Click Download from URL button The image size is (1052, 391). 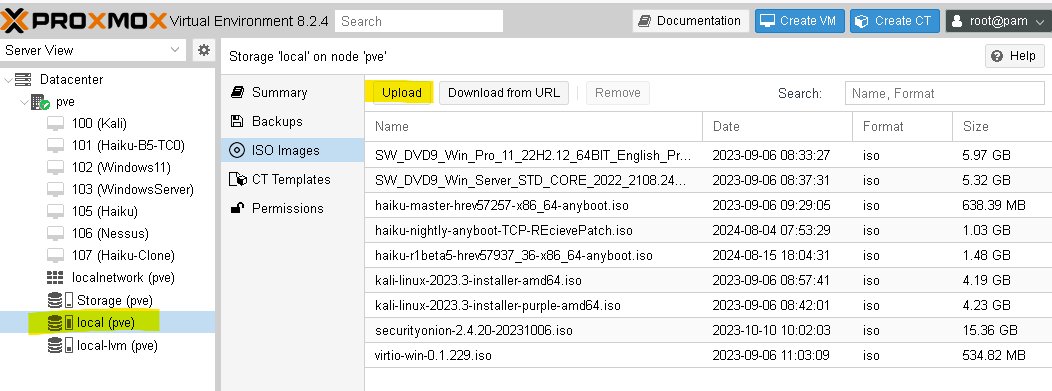(x=504, y=93)
